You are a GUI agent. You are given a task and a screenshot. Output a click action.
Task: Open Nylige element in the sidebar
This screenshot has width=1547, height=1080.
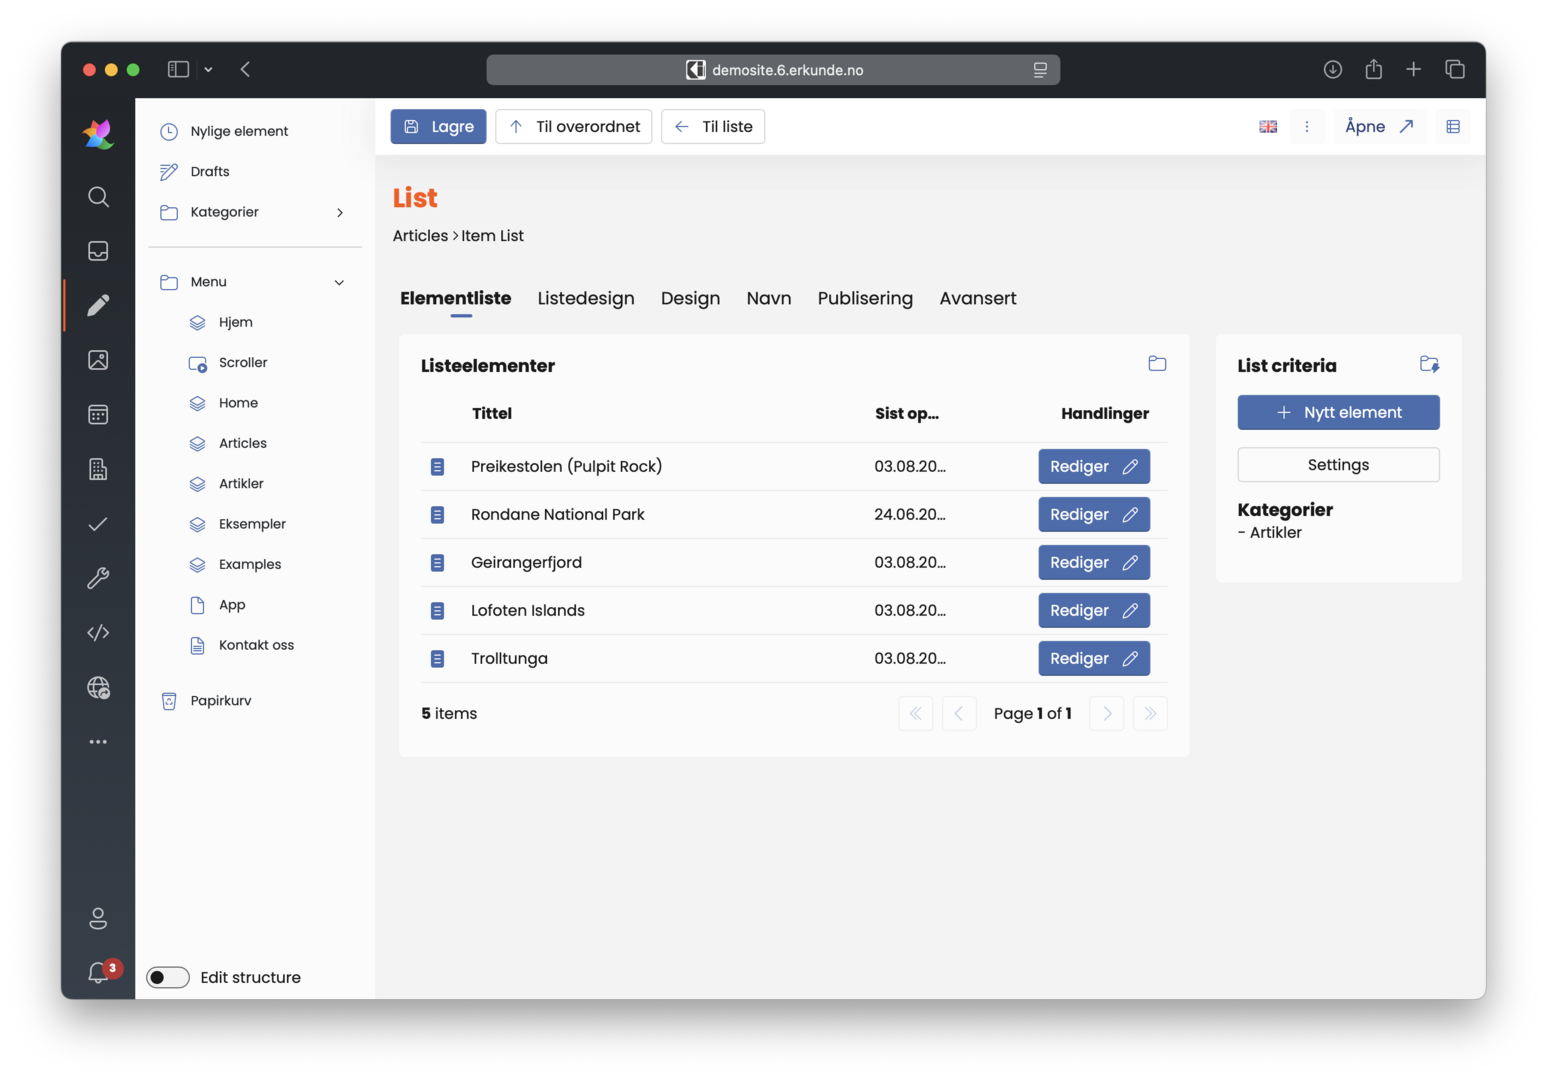coord(239,132)
